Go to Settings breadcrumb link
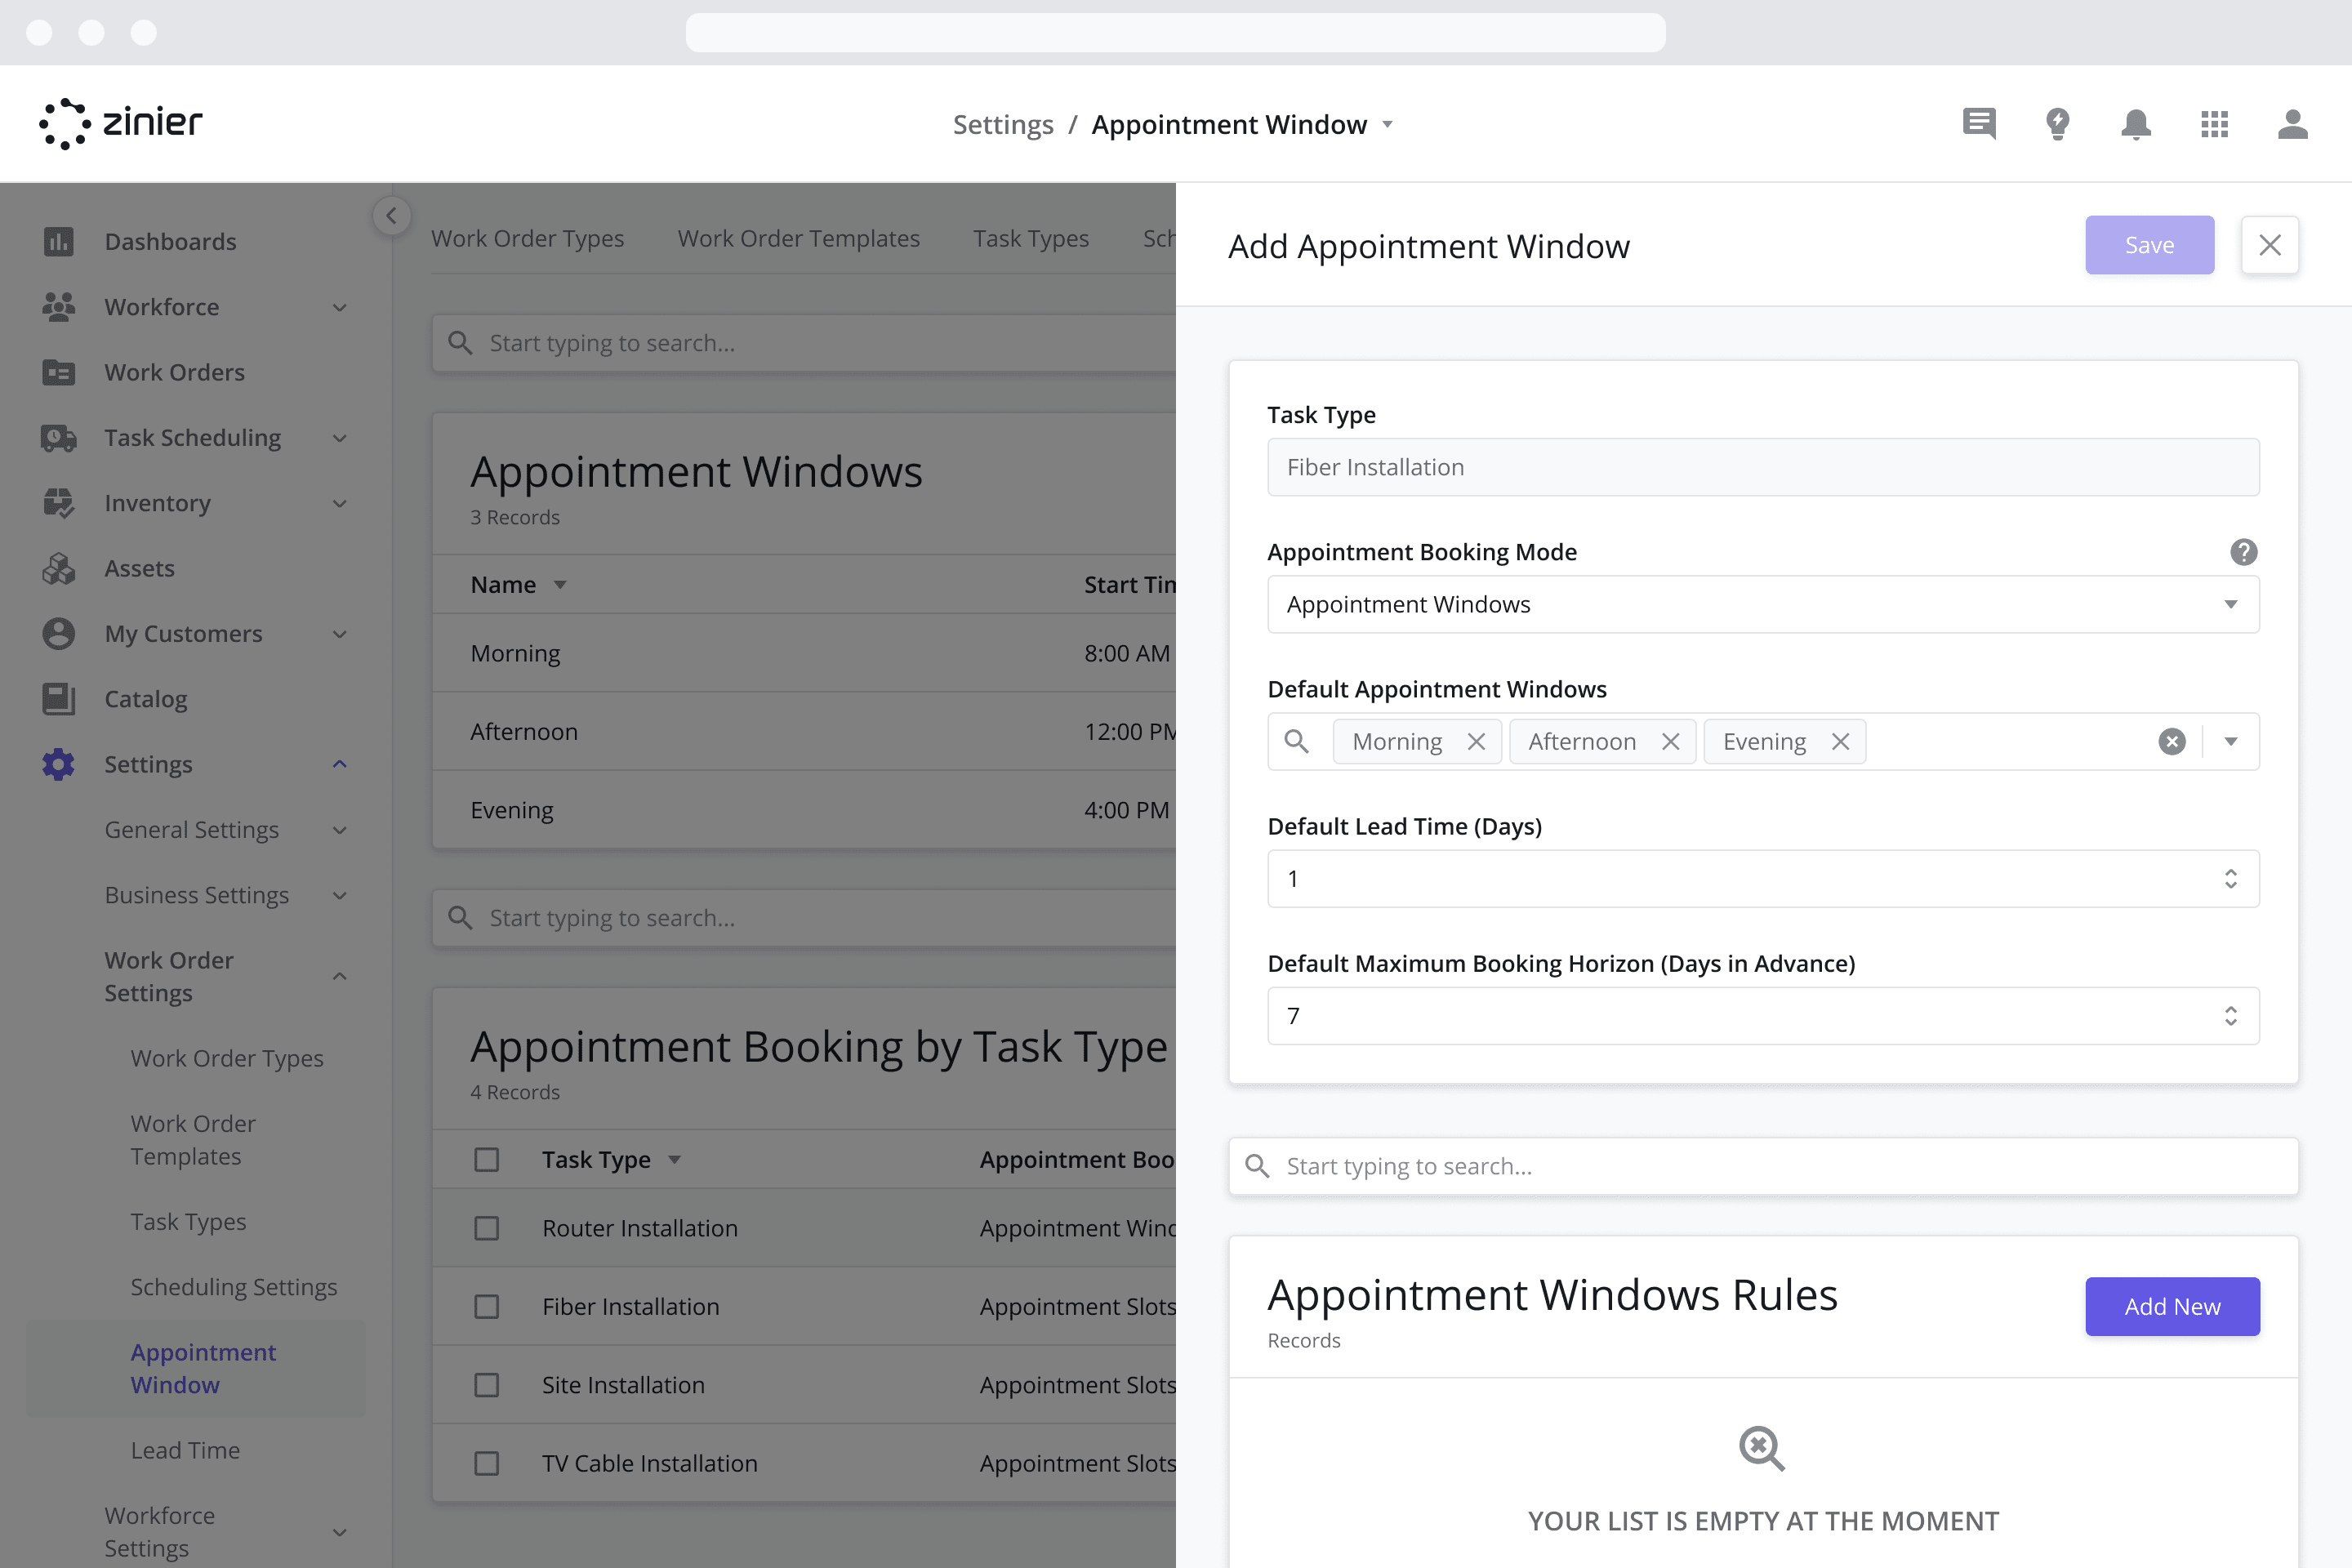Viewport: 2352px width, 1568px height. (x=1003, y=124)
